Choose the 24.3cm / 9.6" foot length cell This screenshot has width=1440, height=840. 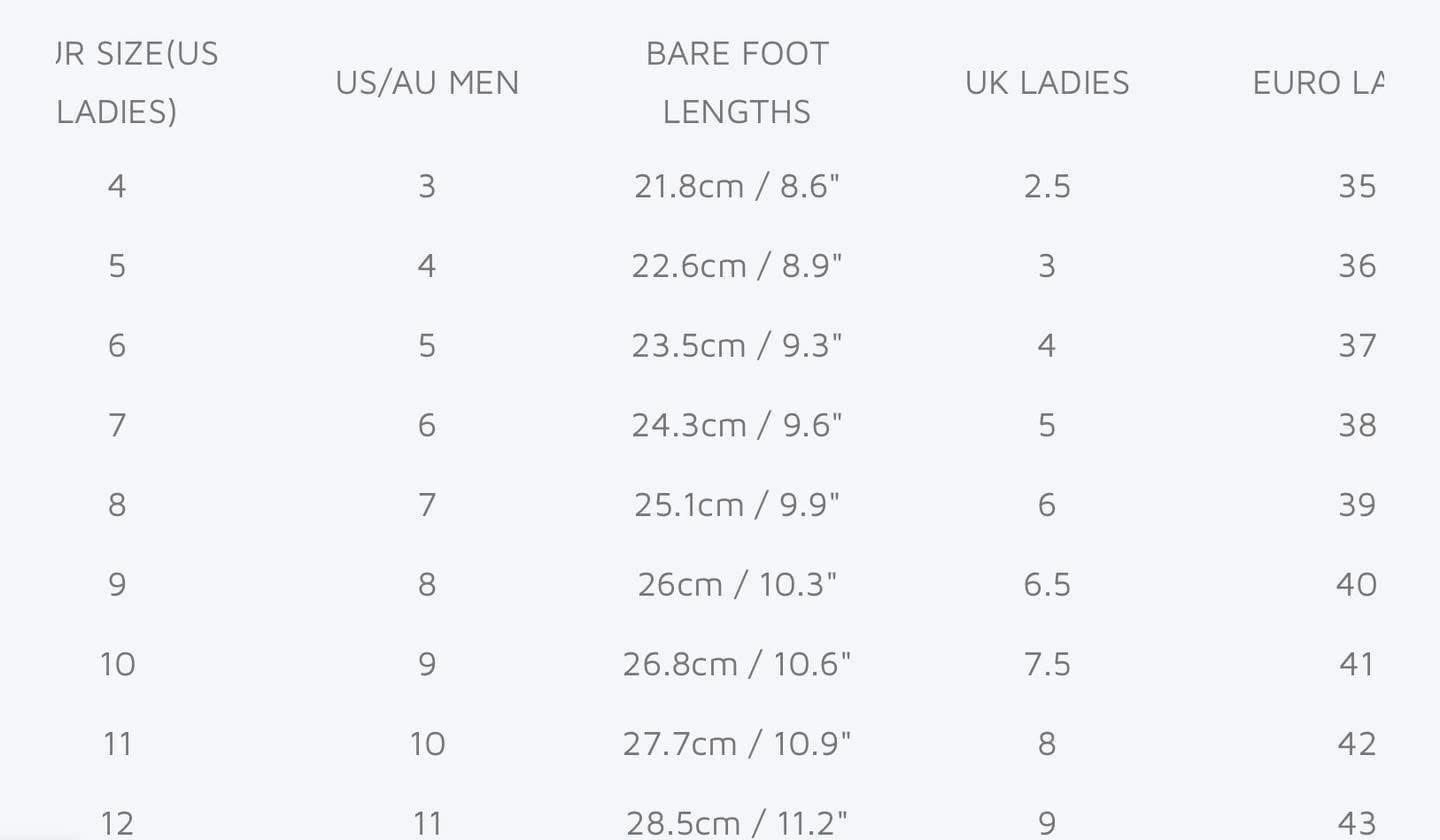(737, 426)
